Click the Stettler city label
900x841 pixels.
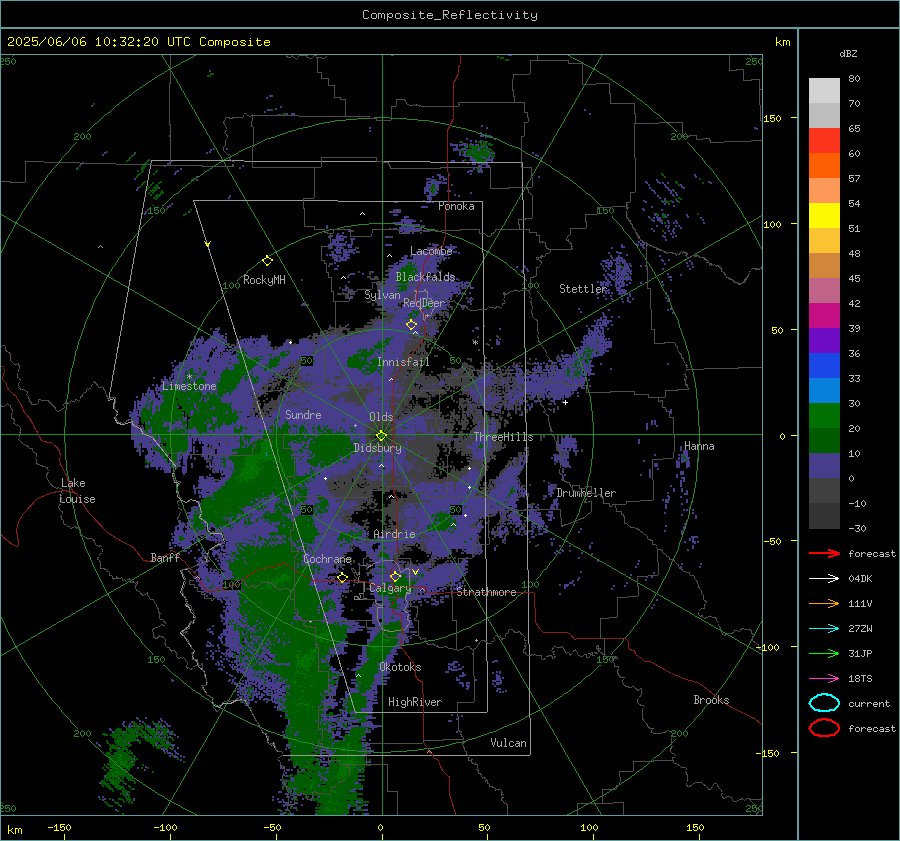[583, 289]
